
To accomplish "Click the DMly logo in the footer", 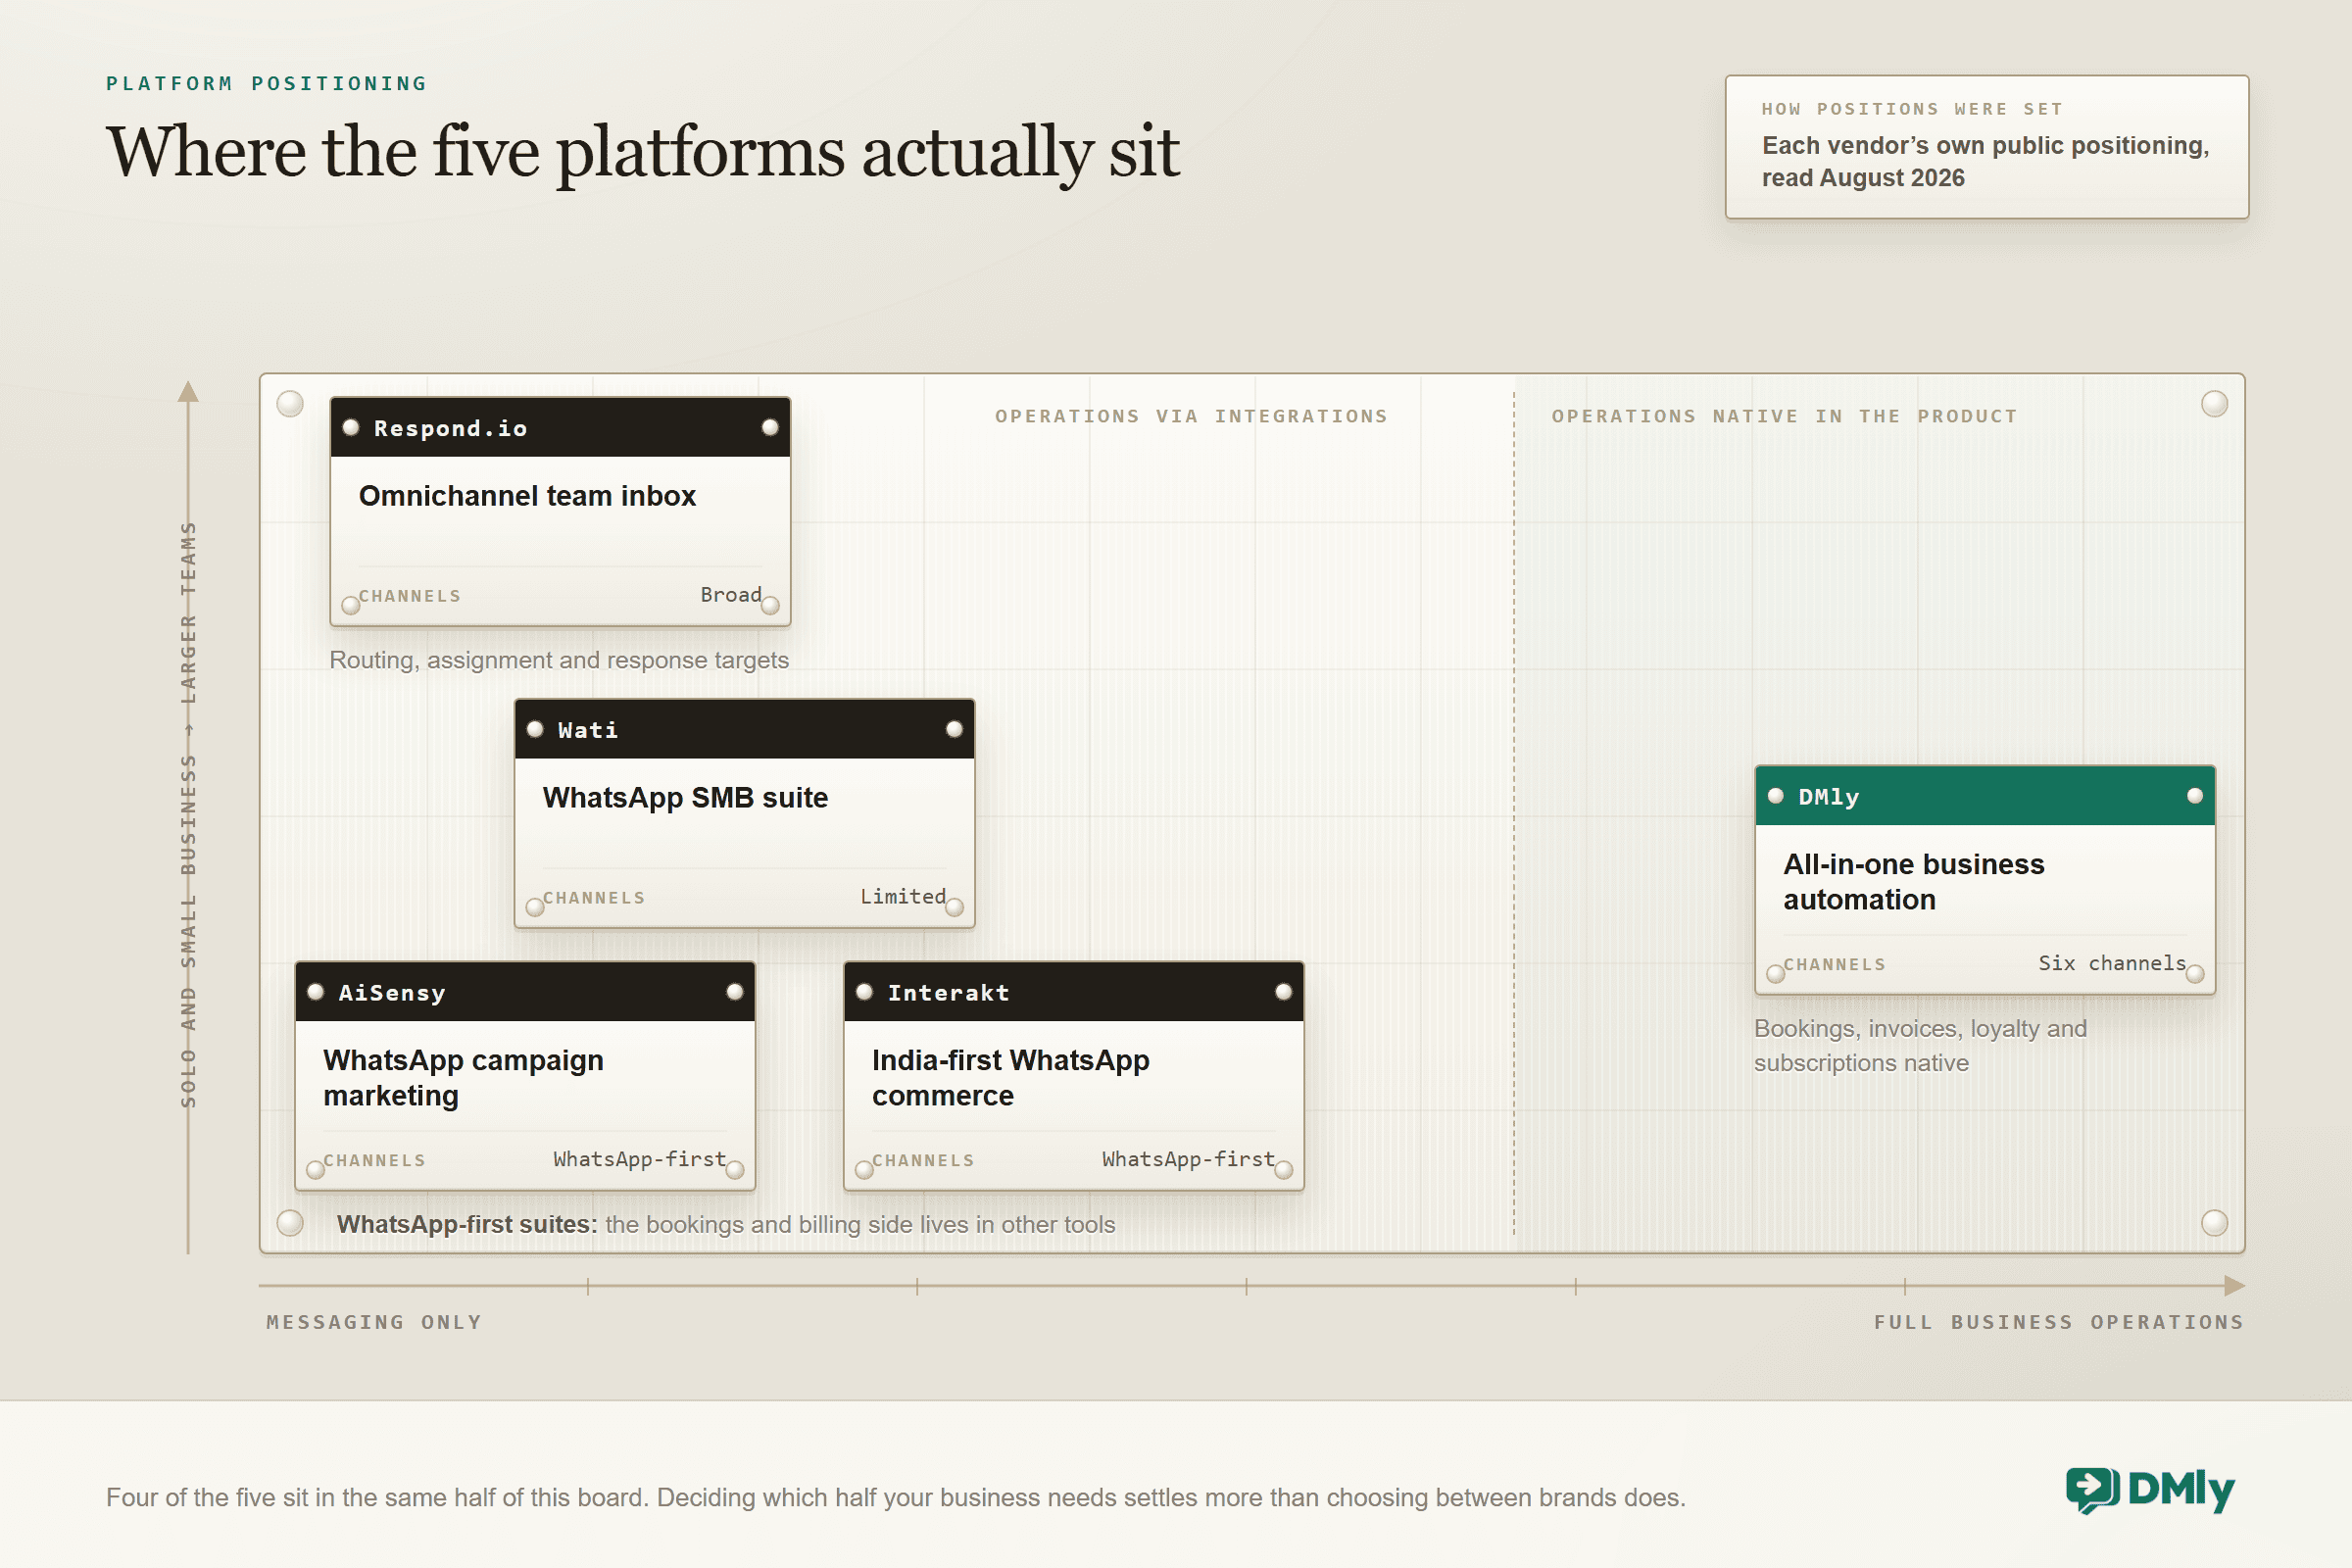I will 2150,1490.
